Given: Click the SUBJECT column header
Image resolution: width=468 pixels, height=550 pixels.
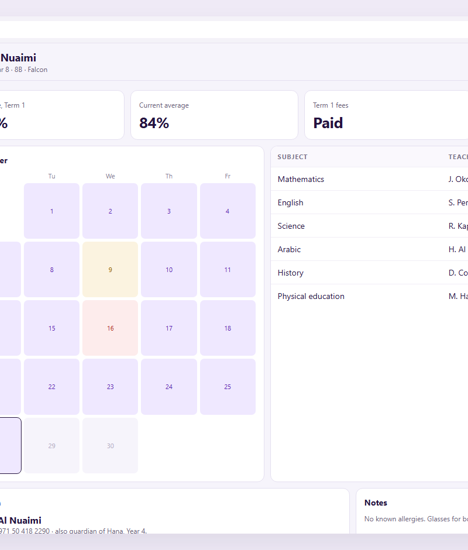Looking at the screenshot, I should pos(292,157).
